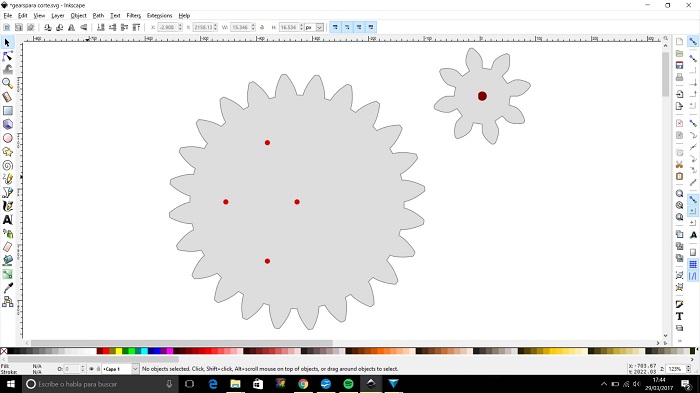700x393 pixels.
Task: Toggle scale rounded corners option
Action: point(347,27)
